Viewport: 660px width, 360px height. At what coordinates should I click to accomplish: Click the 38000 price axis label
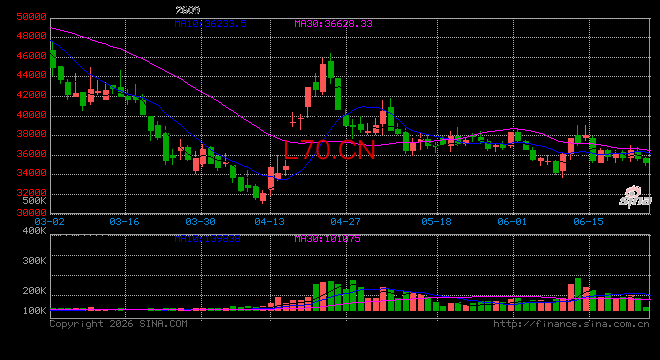(31, 134)
